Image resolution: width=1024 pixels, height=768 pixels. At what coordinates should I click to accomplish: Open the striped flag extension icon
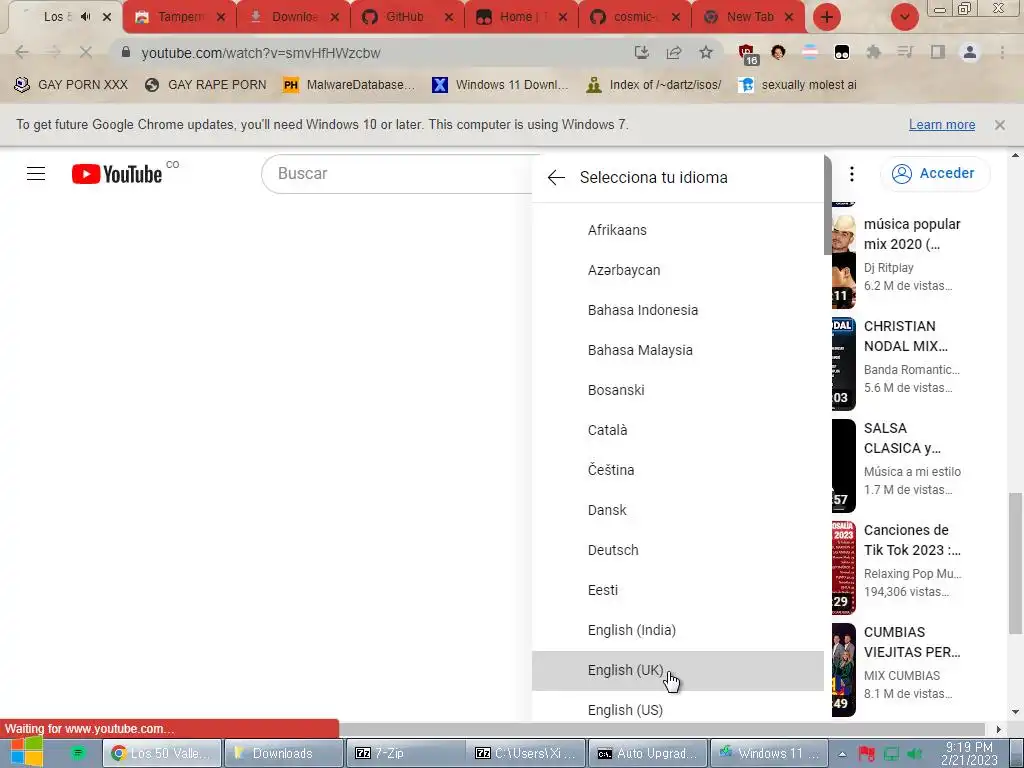810,52
